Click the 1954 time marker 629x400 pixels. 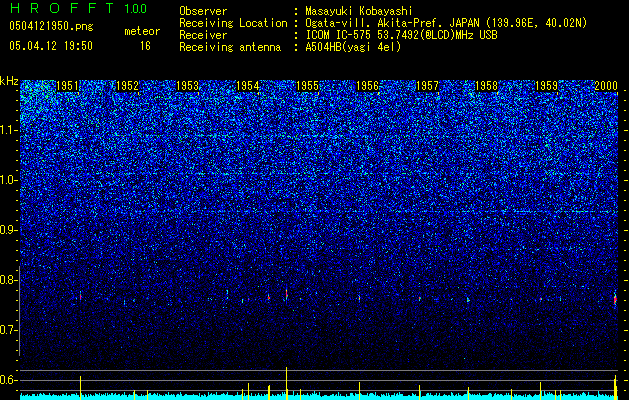(x=248, y=86)
